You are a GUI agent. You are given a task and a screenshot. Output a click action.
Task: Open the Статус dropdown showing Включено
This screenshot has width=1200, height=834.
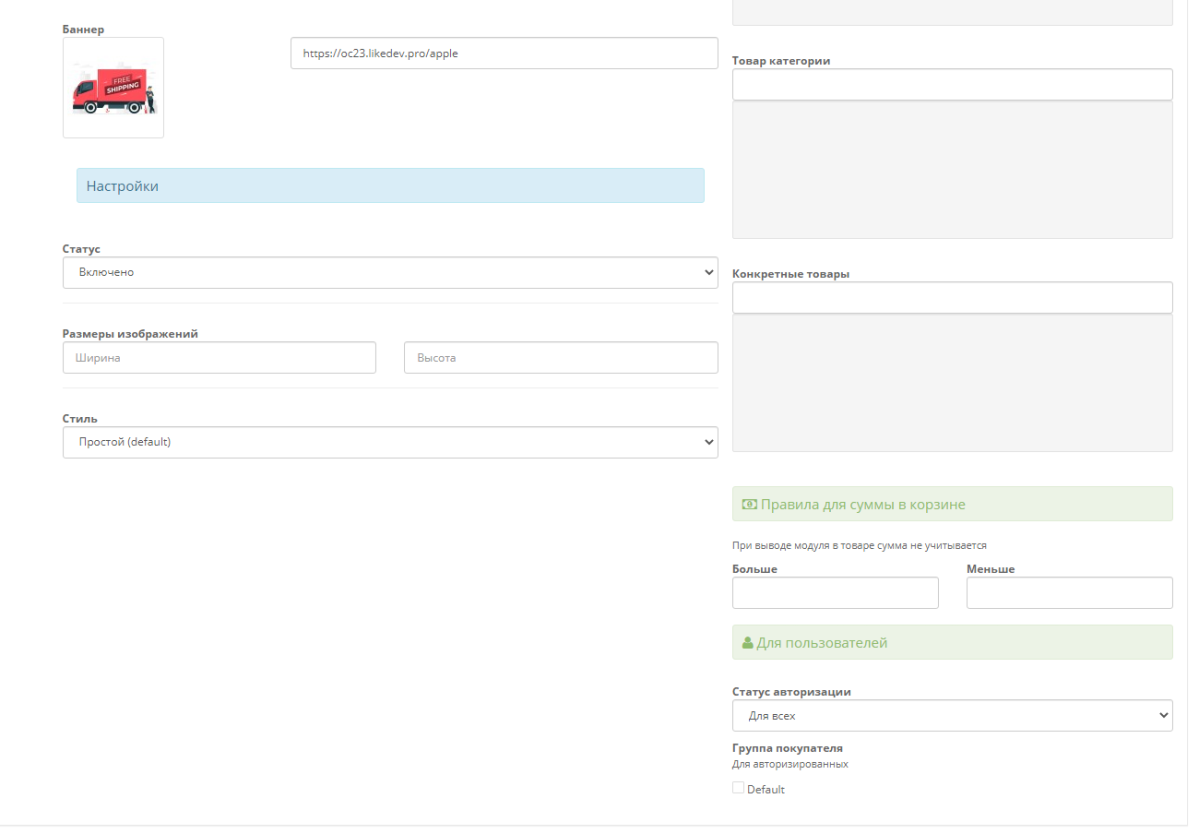[390, 272]
